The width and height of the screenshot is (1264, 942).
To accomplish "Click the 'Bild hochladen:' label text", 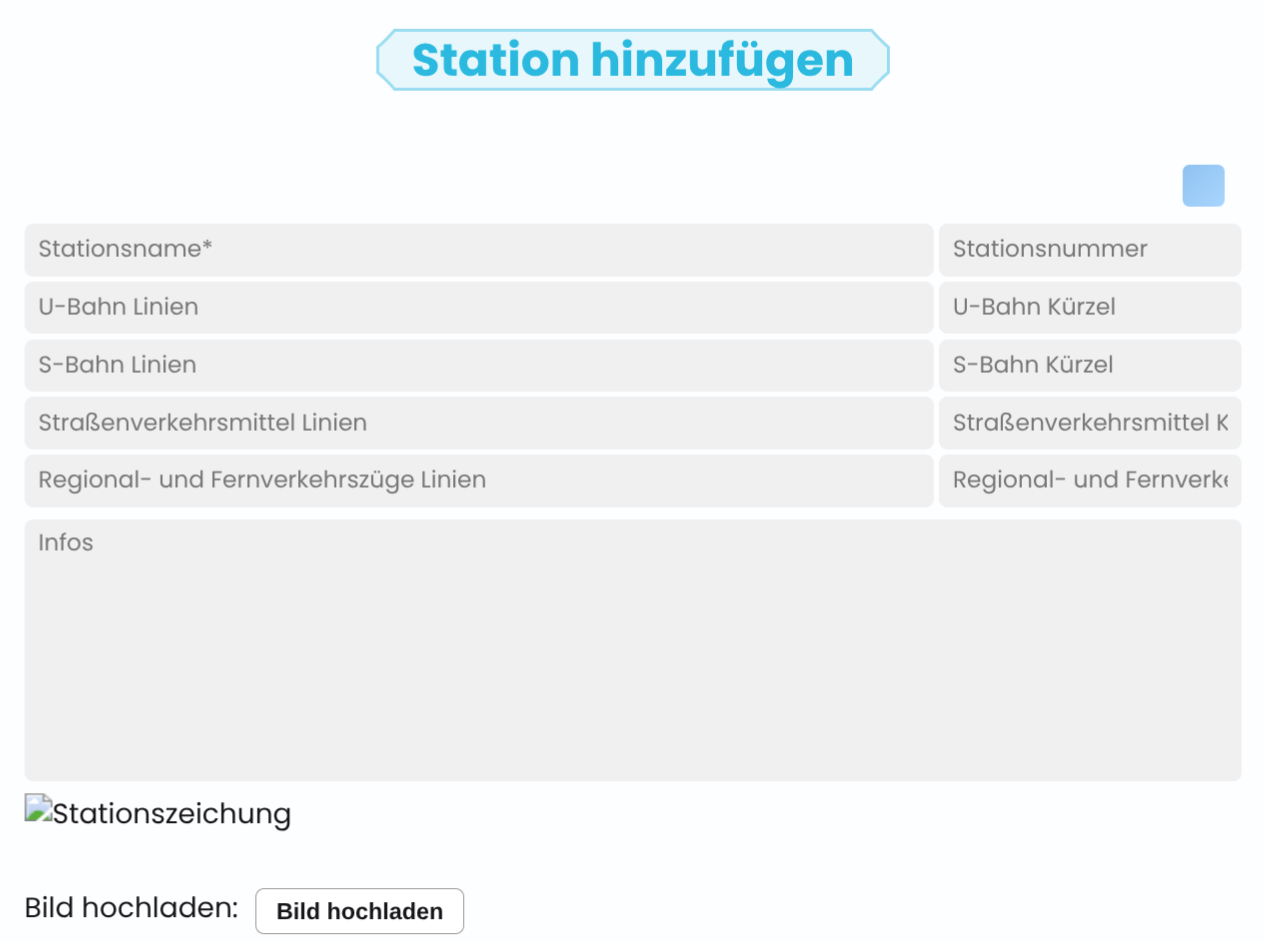I will point(131,908).
